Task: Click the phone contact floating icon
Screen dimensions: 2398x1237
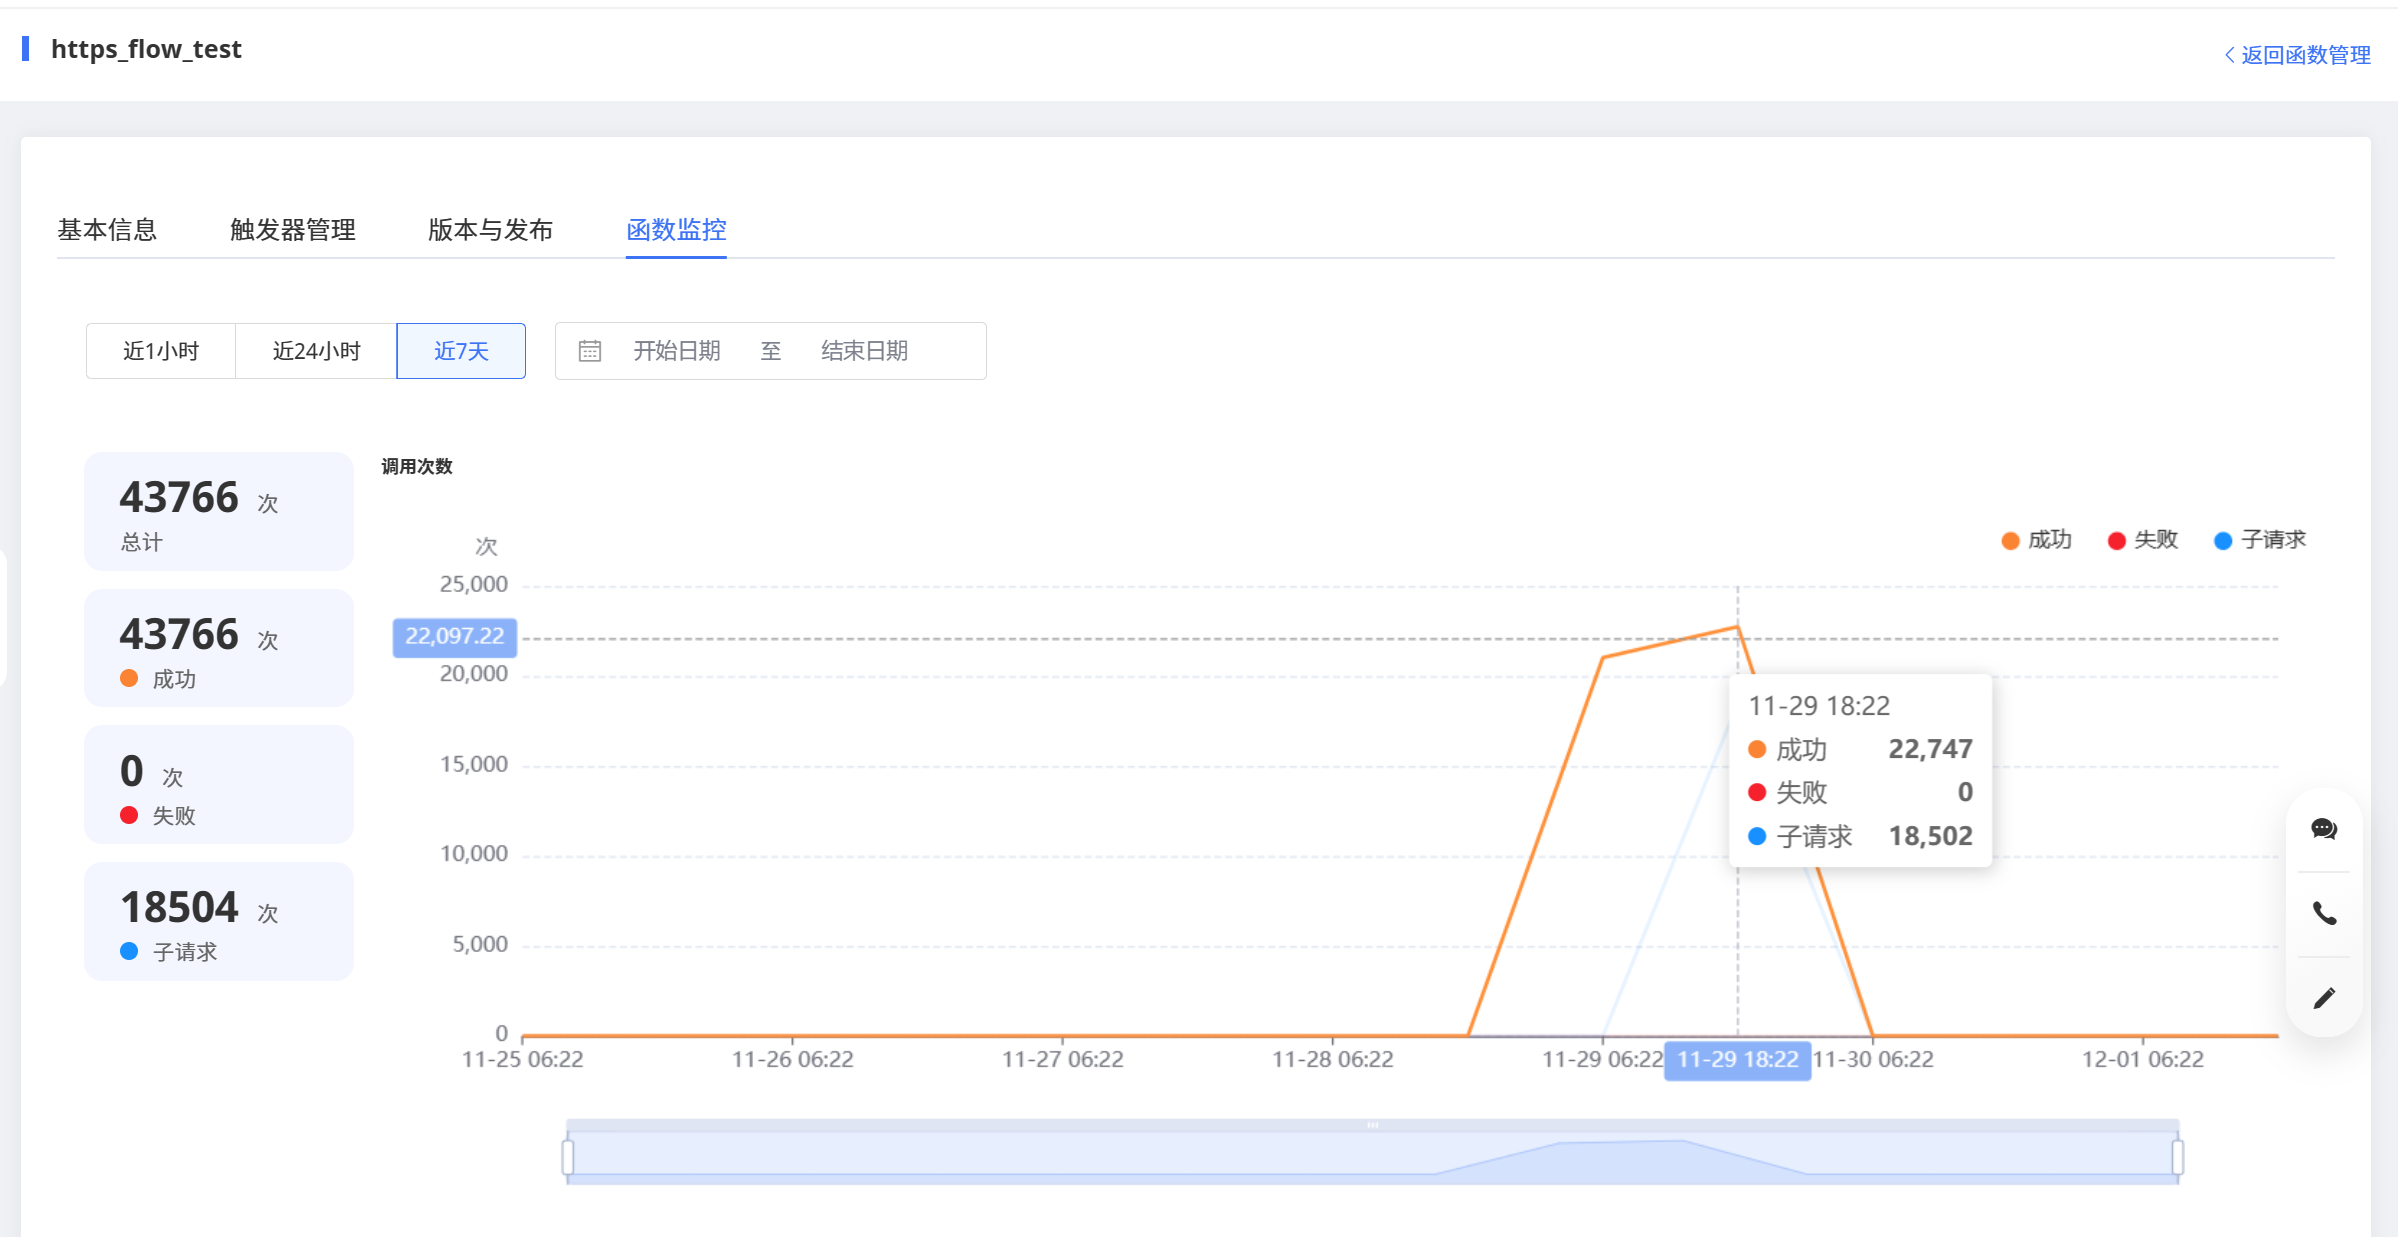Action: click(2323, 913)
